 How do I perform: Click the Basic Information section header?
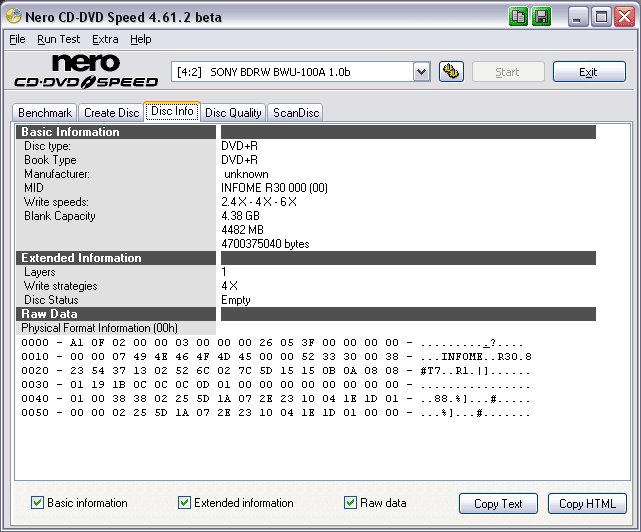(x=116, y=132)
